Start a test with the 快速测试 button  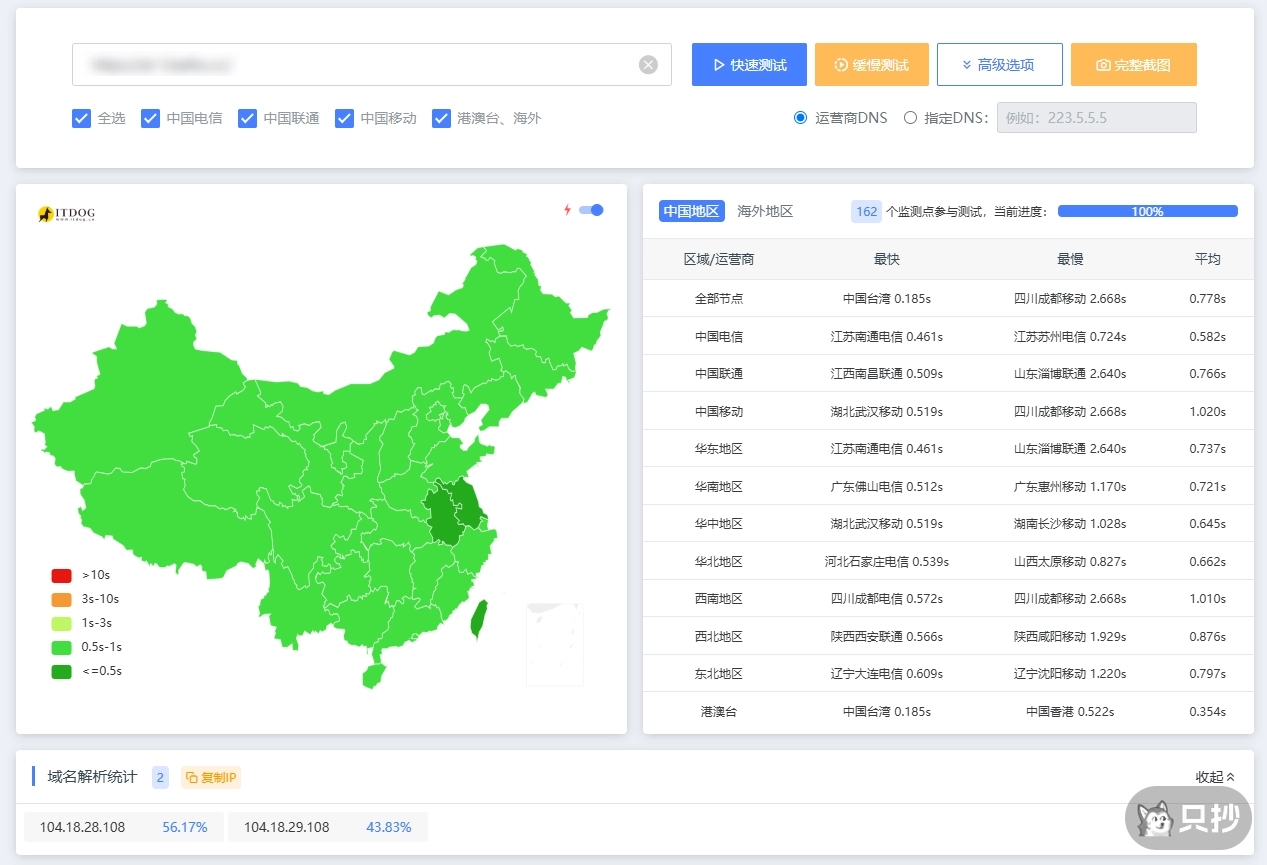[x=749, y=64]
